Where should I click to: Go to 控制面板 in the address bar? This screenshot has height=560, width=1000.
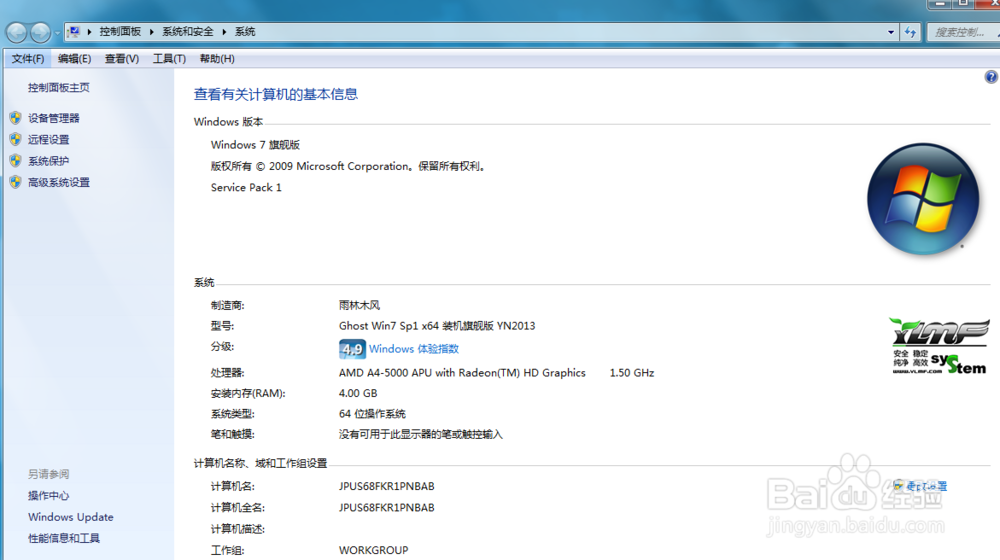pos(120,31)
